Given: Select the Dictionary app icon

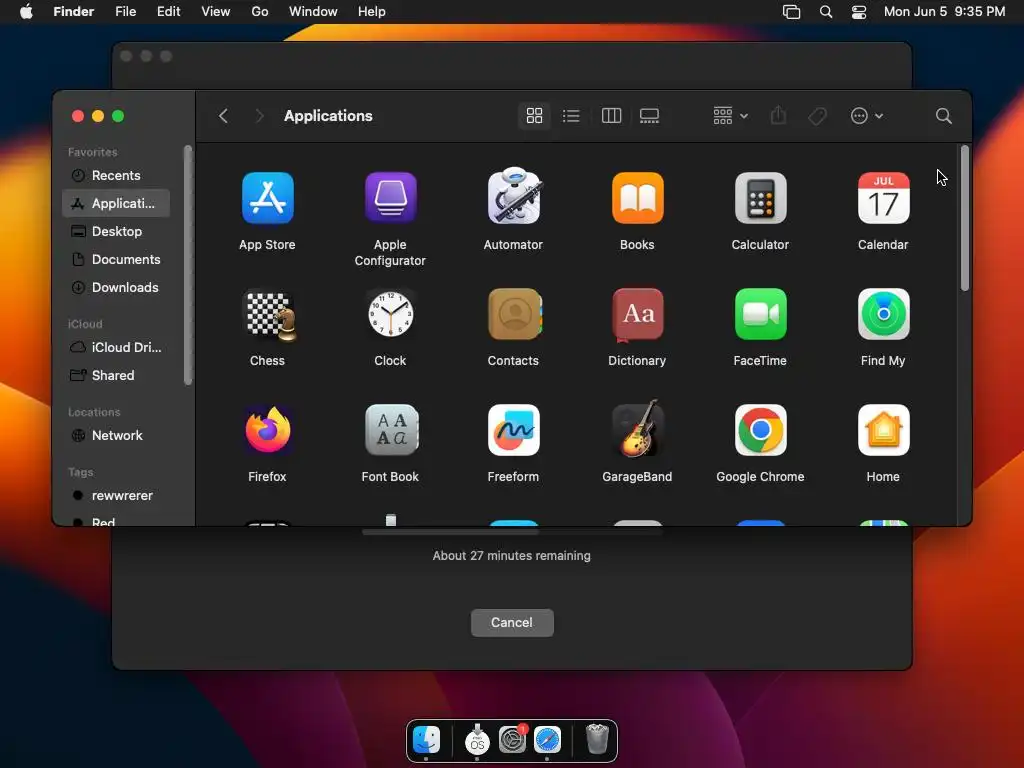Looking at the screenshot, I should [x=637, y=315].
